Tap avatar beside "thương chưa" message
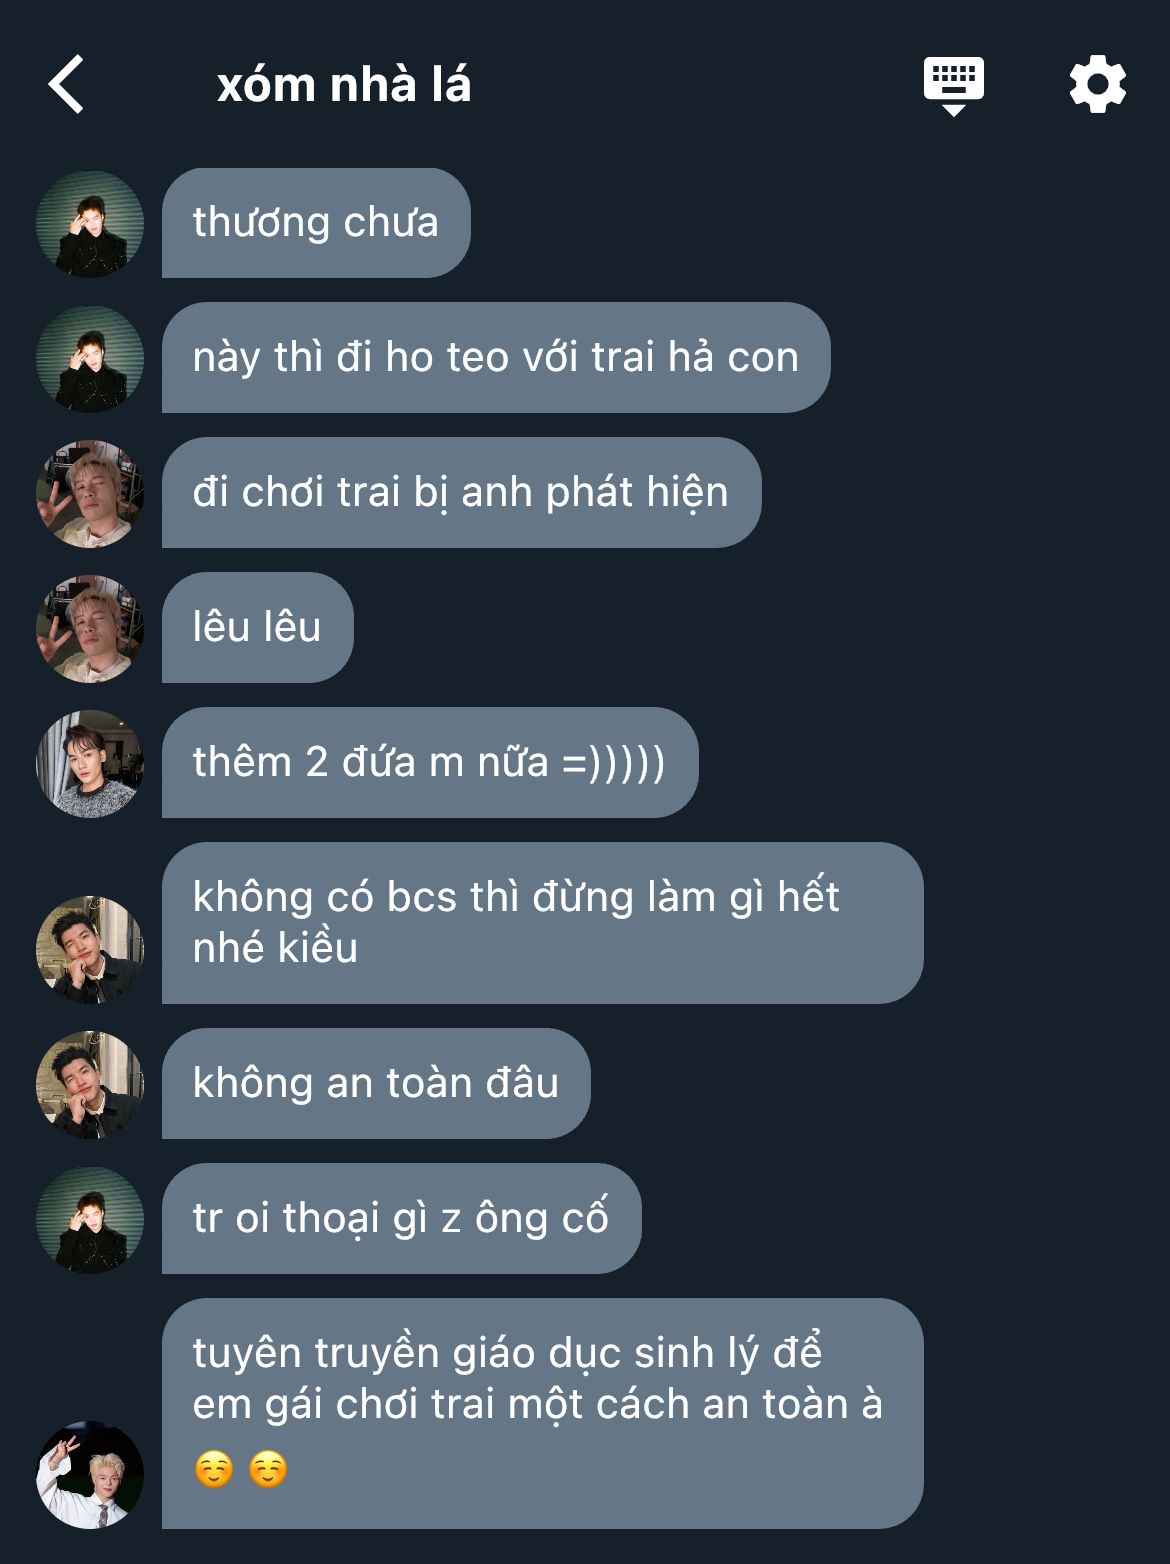 (90, 223)
